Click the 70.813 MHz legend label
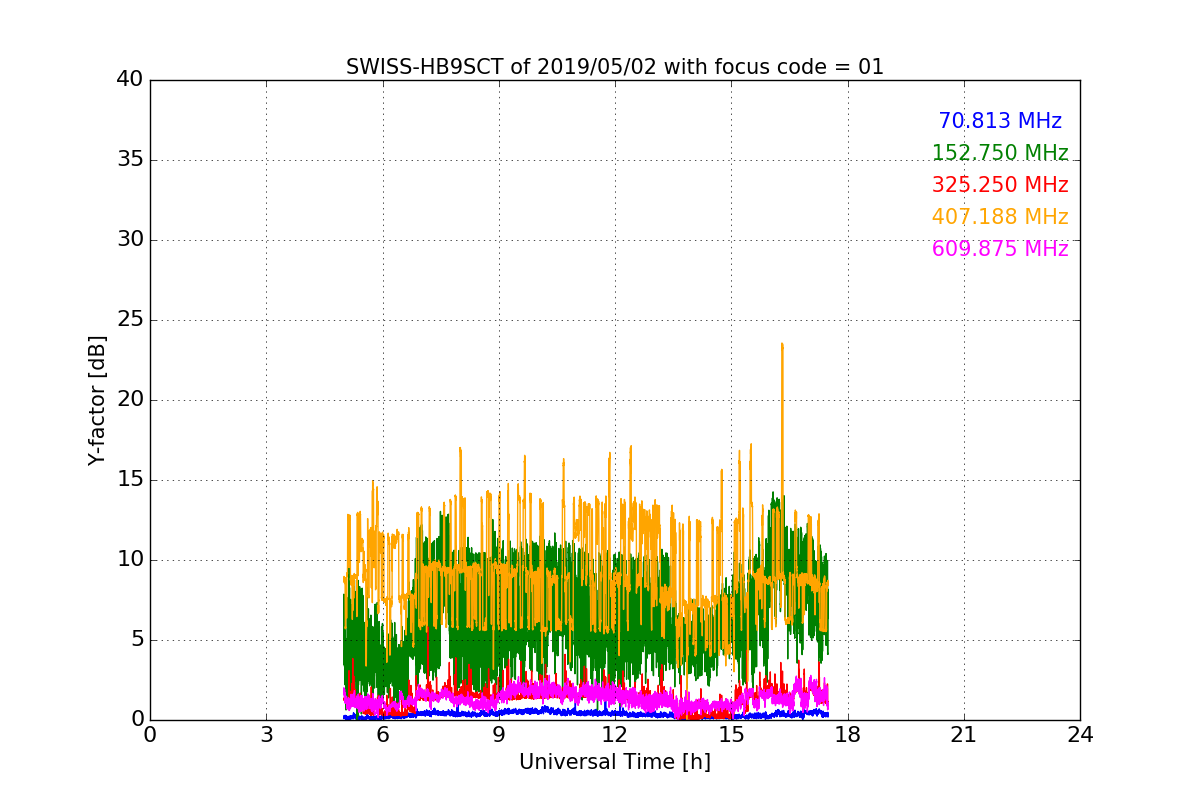1200x800 pixels. coord(1000,121)
